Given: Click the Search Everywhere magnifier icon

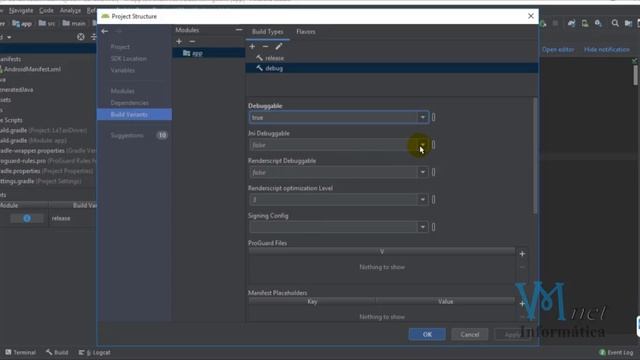Looking at the screenshot, I should pos(615,23).
